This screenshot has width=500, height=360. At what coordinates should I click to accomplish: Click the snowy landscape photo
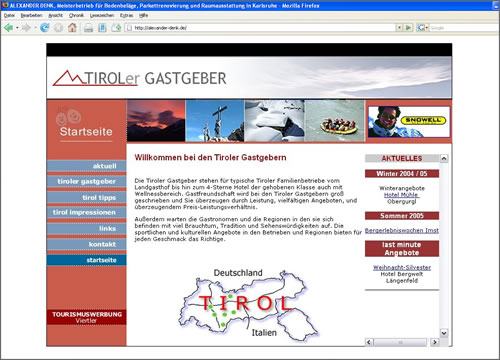(274, 121)
